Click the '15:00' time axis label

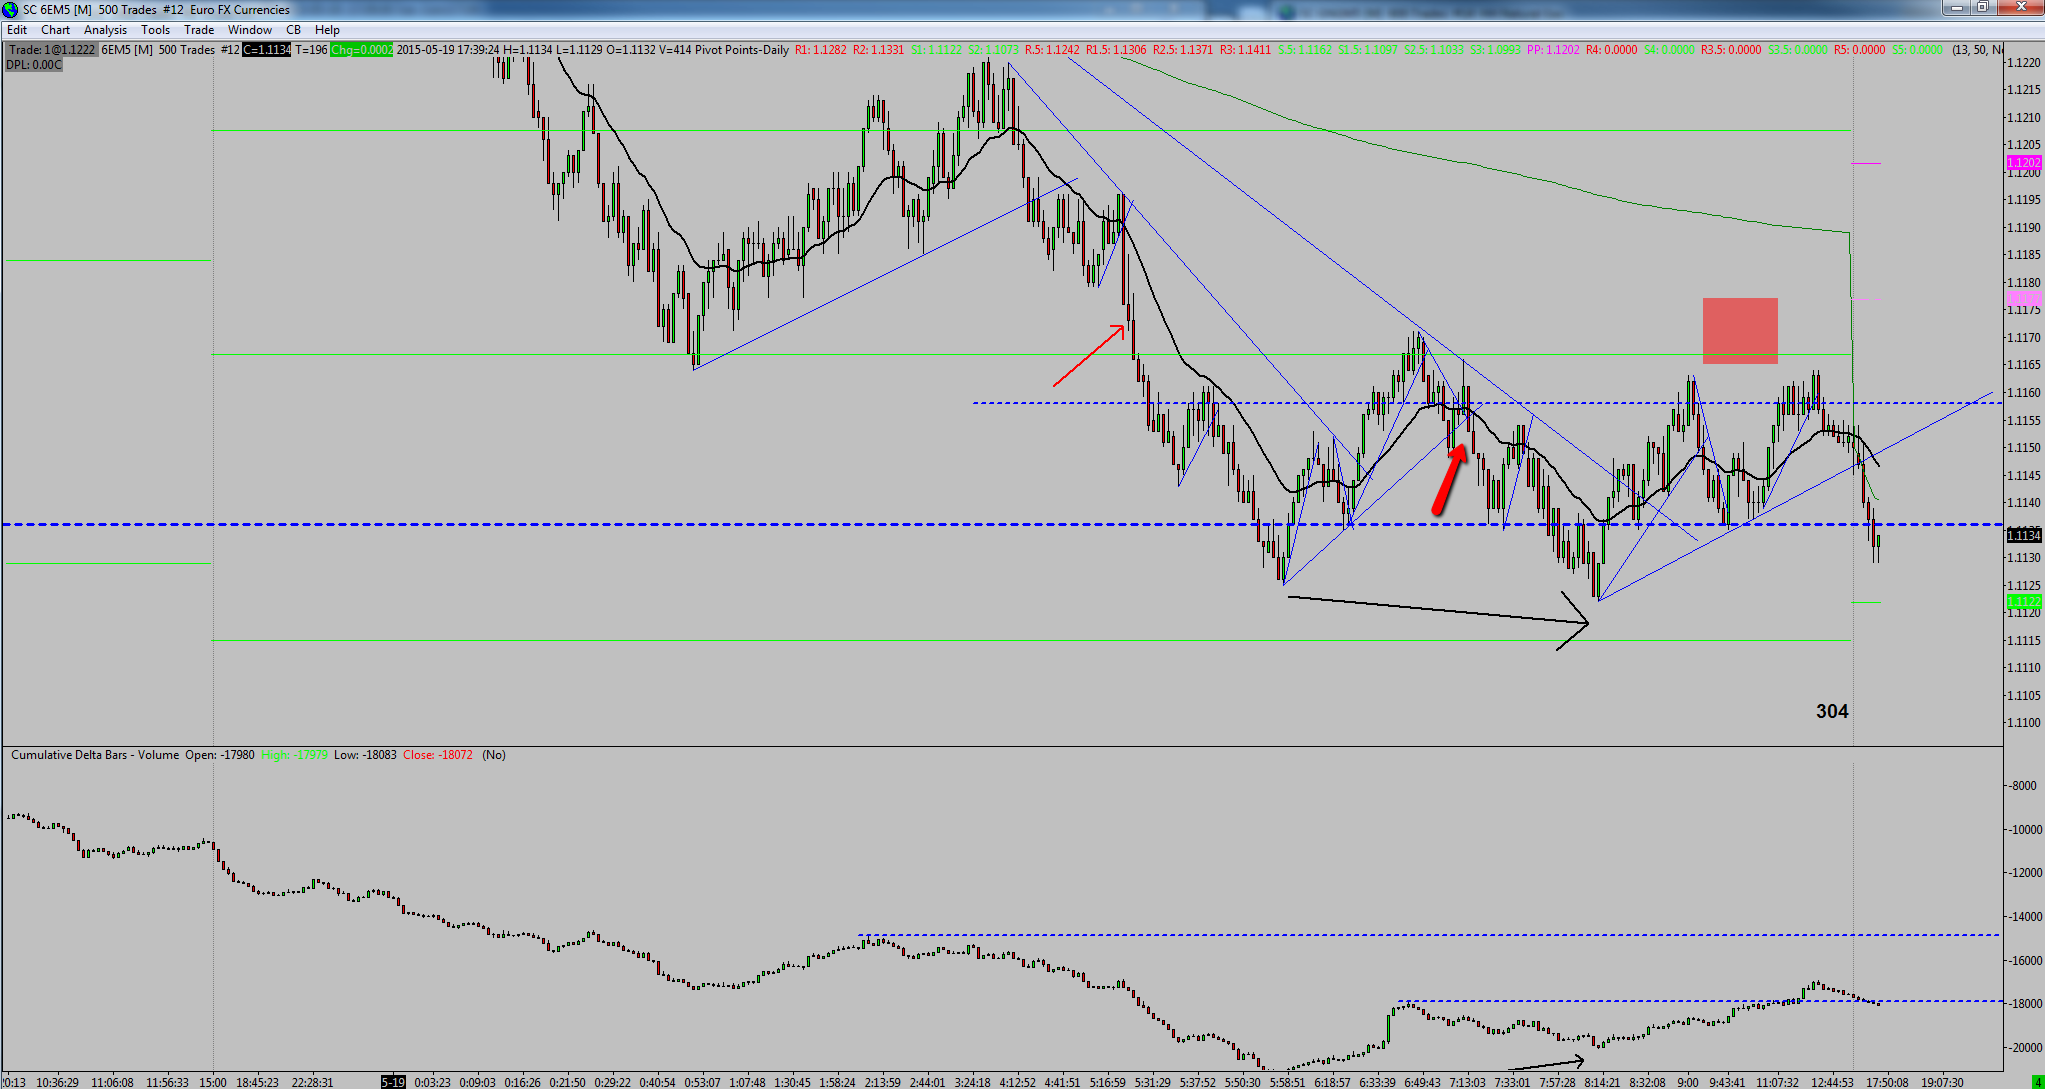point(213,1082)
